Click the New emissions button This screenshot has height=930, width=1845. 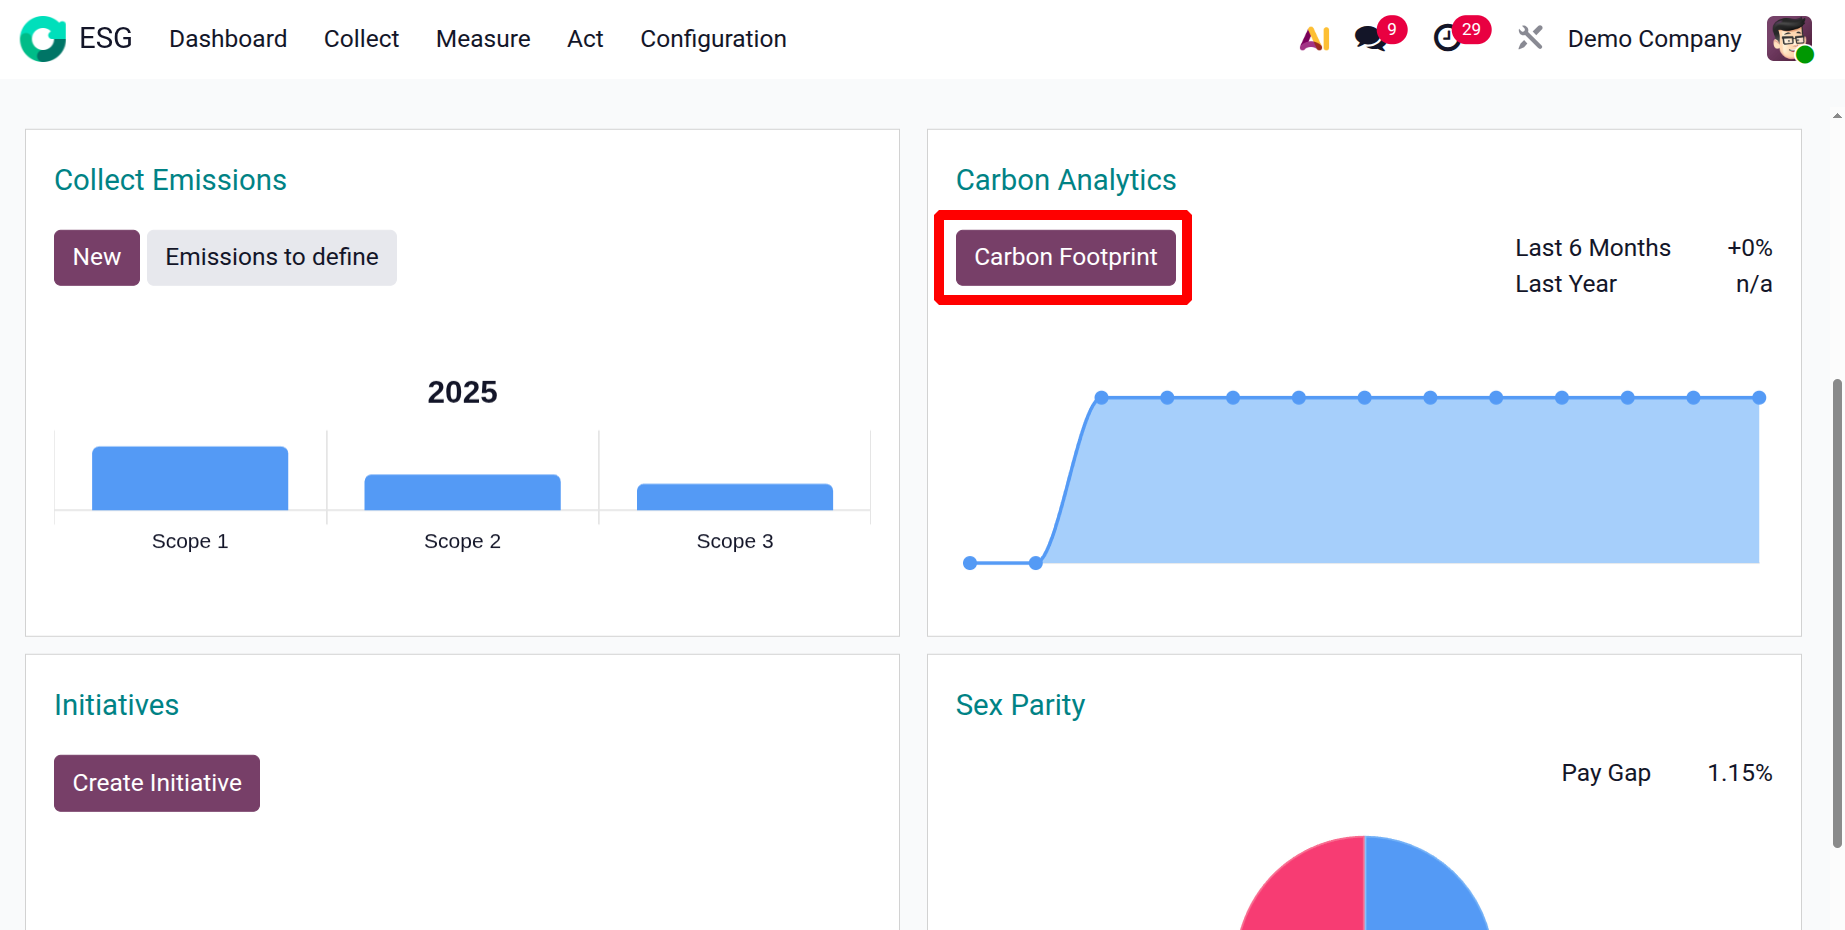point(97,258)
